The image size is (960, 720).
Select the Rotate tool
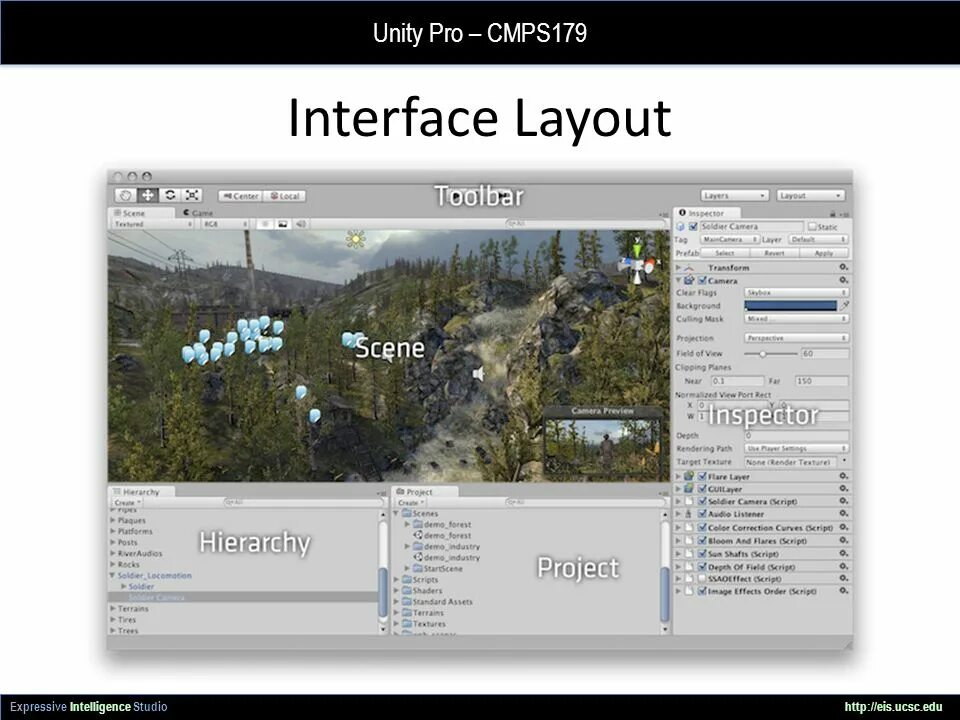[170, 195]
